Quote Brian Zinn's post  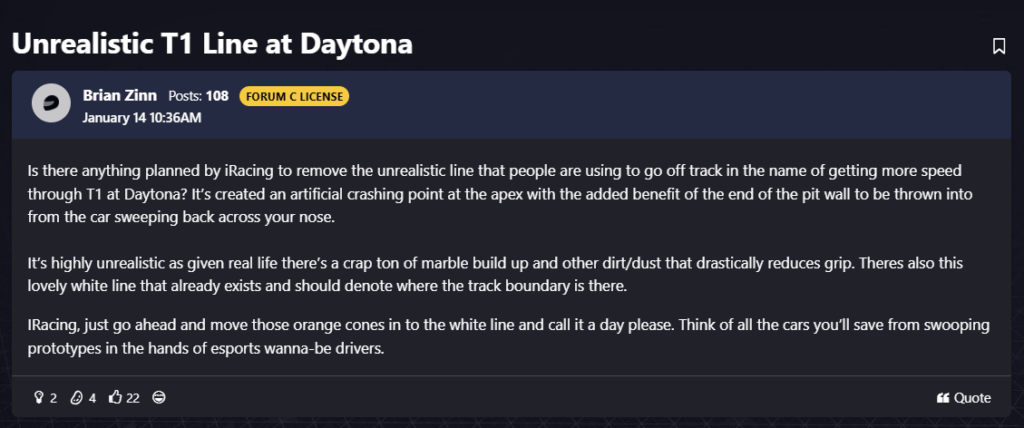(x=964, y=398)
